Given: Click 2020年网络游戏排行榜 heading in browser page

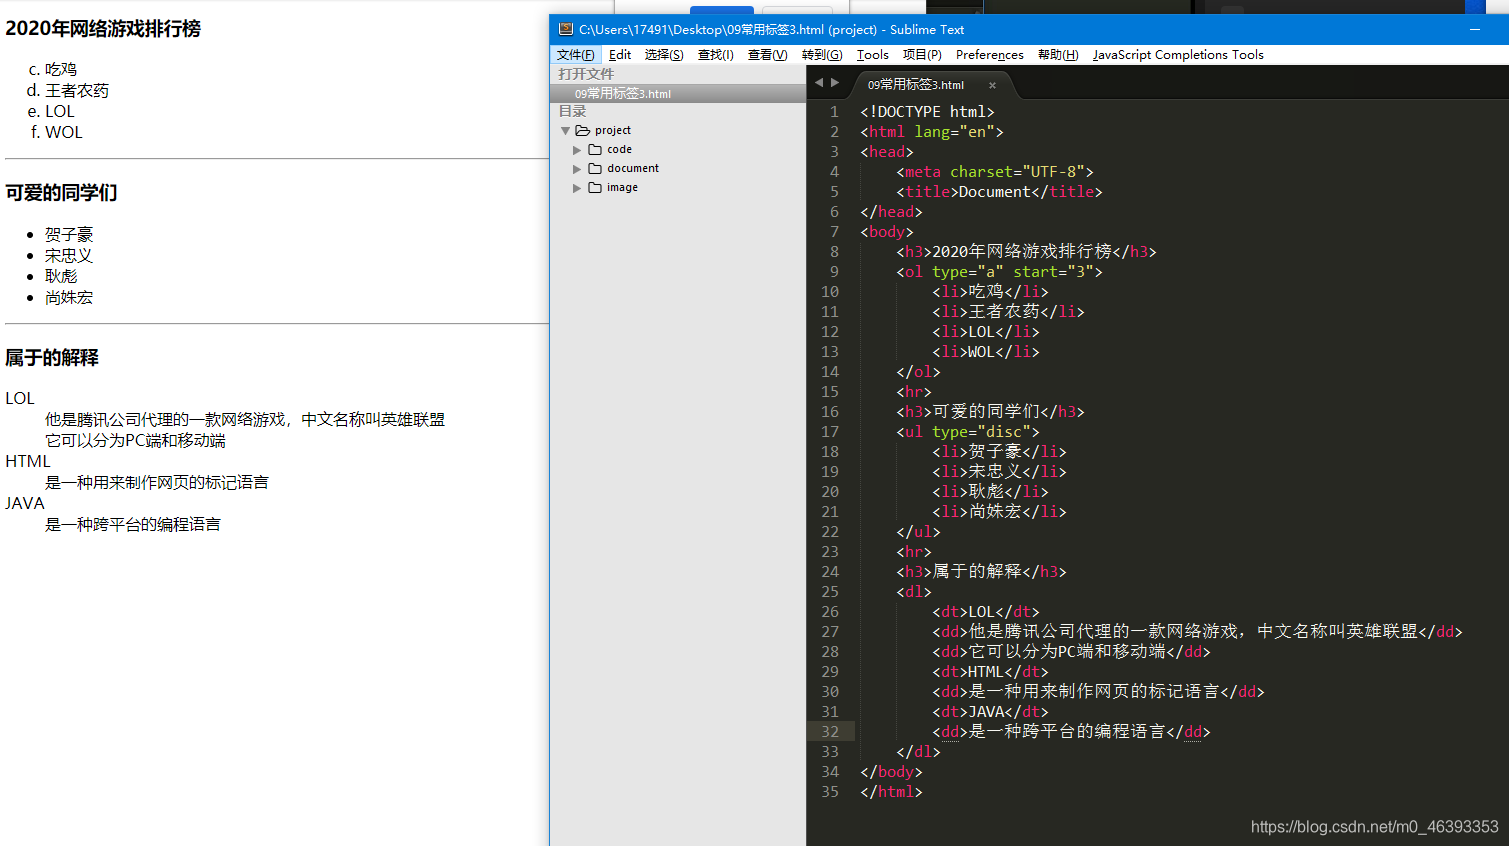Looking at the screenshot, I should pyautogui.click(x=103, y=28).
